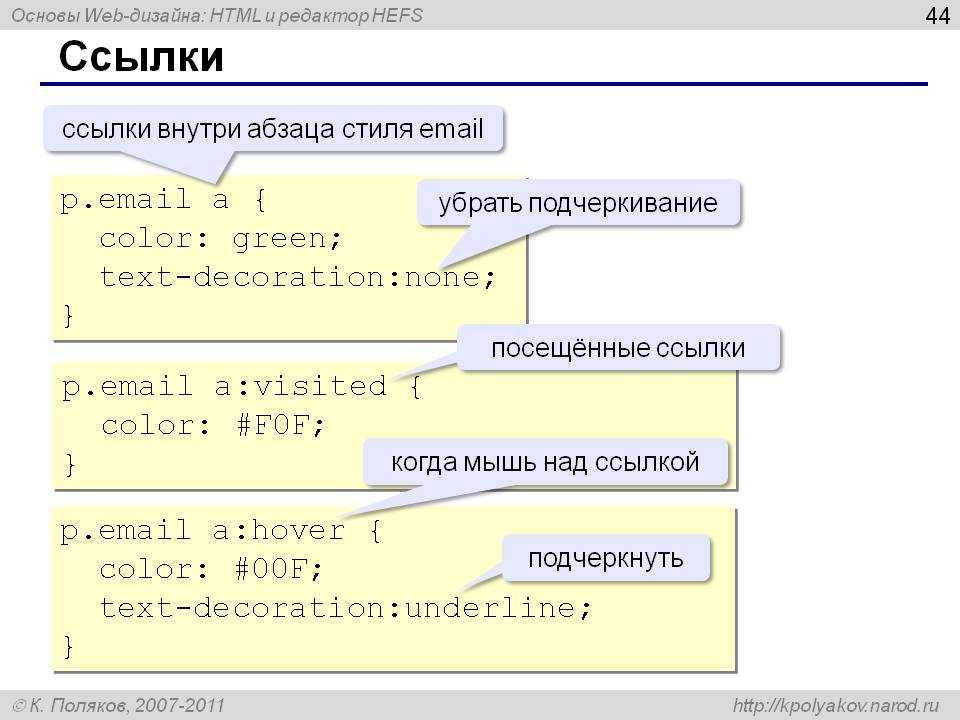Click the slide title "Ссылки"

pyautogui.click(x=141, y=56)
